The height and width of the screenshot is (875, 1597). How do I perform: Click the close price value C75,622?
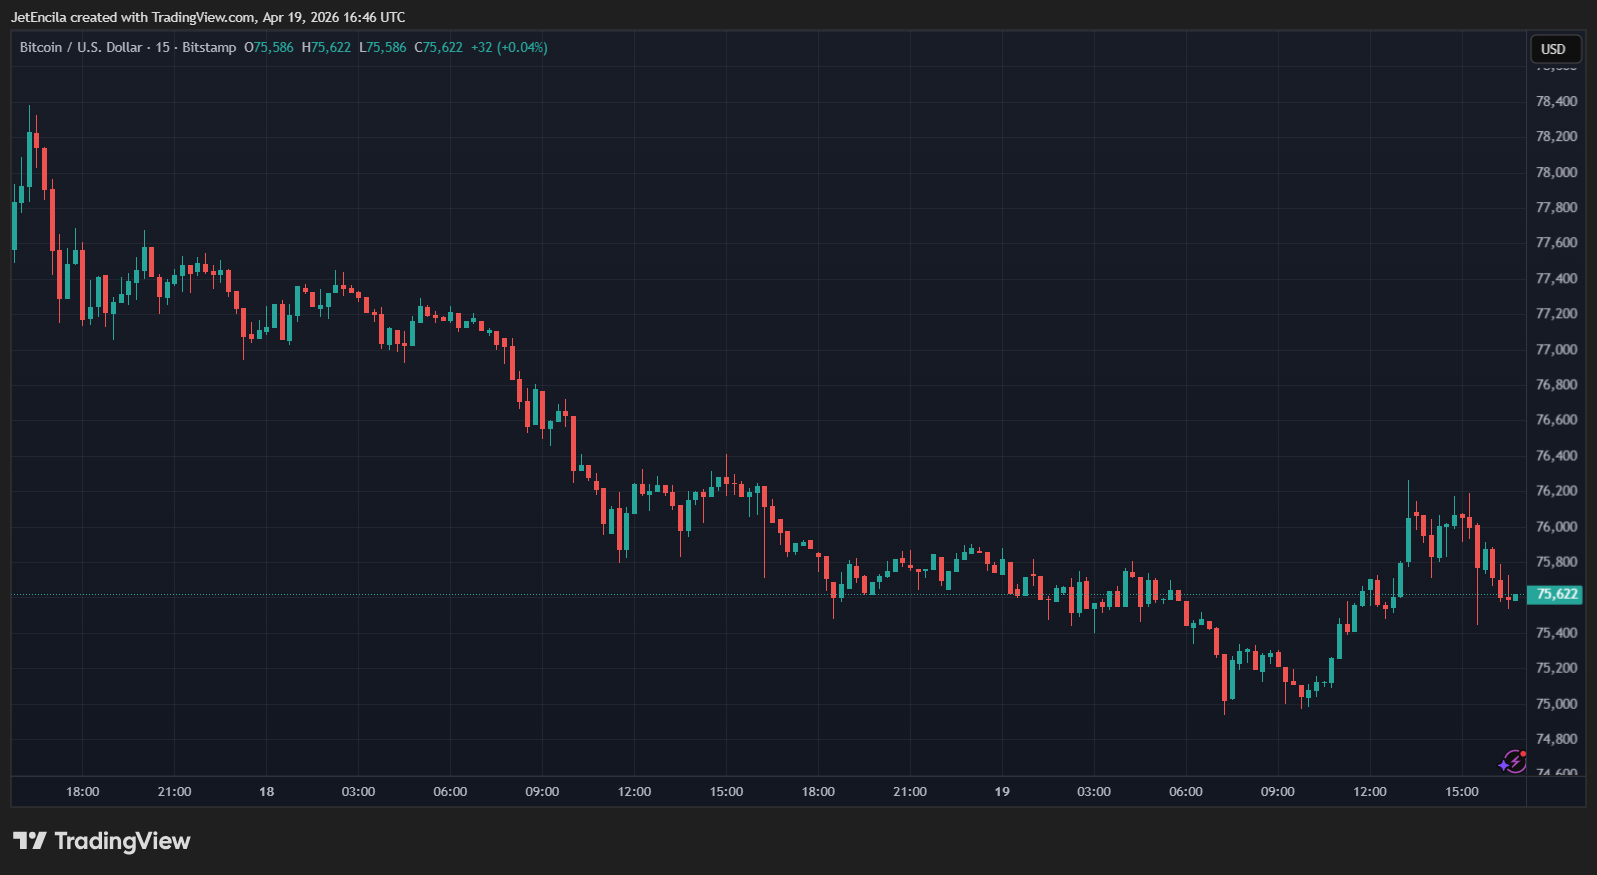coord(438,47)
